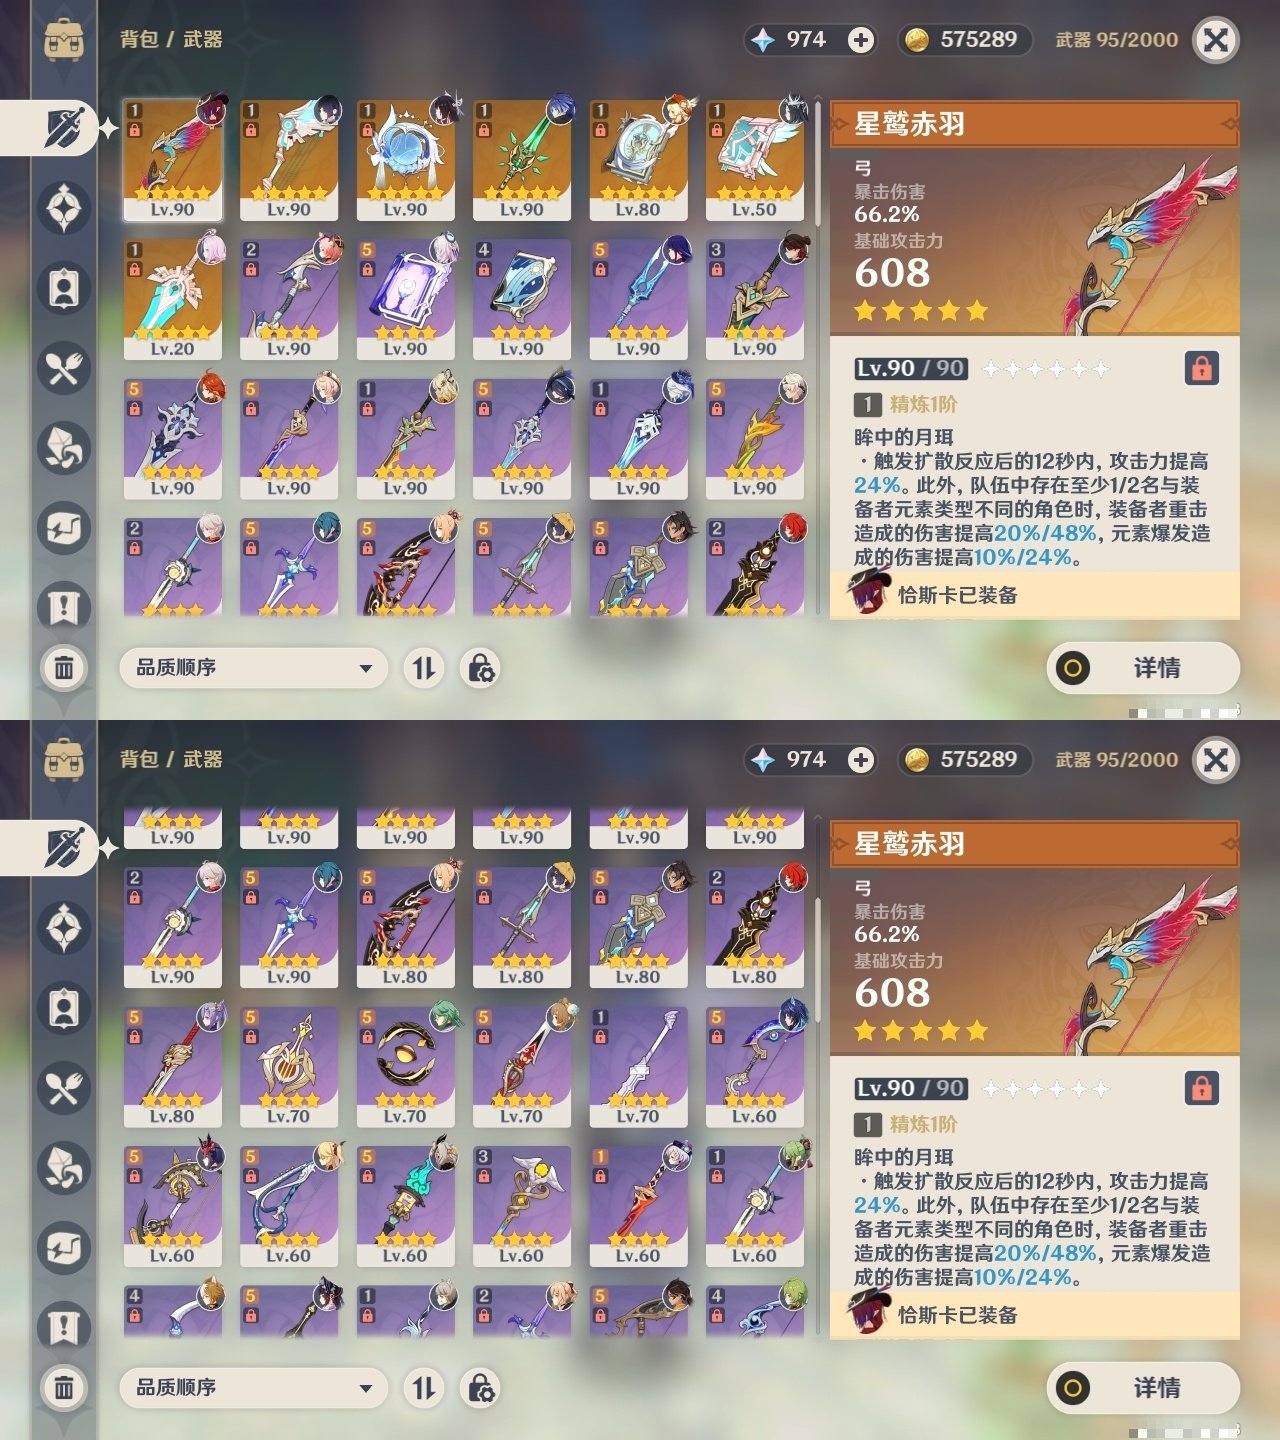
Task: Click the trash can delete icon in the upper panel
Action: [x=64, y=667]
